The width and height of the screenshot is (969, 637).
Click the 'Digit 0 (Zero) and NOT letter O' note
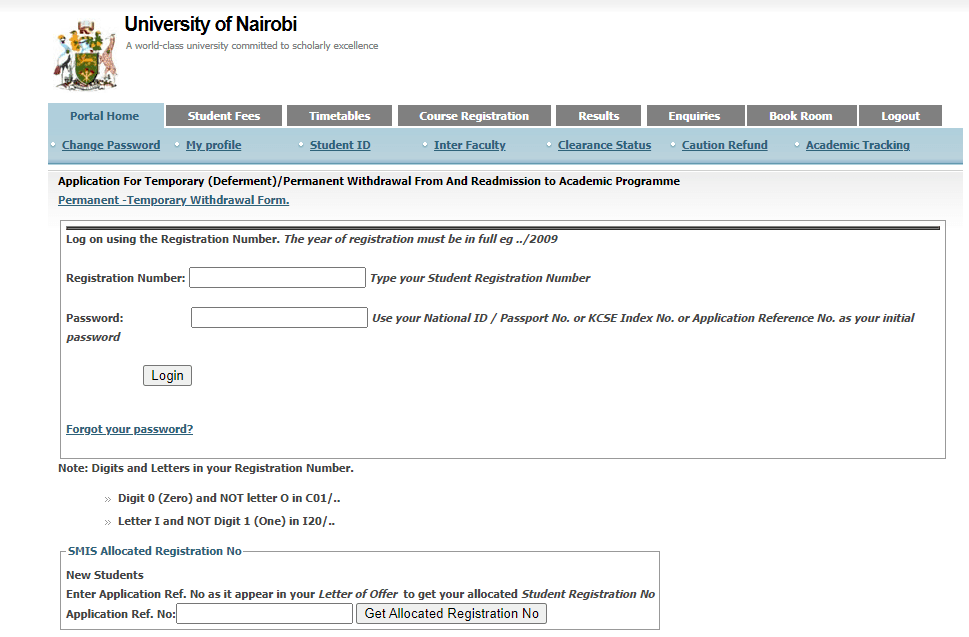229,498
